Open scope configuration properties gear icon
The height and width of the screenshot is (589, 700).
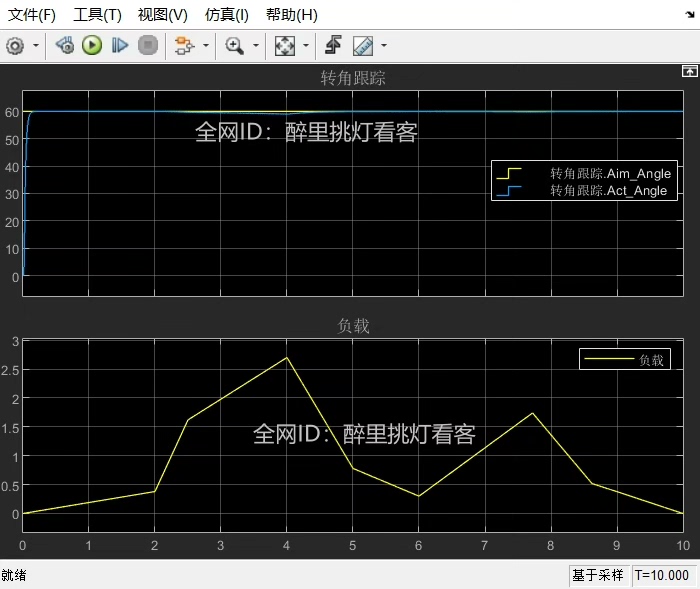pos(15,46)
